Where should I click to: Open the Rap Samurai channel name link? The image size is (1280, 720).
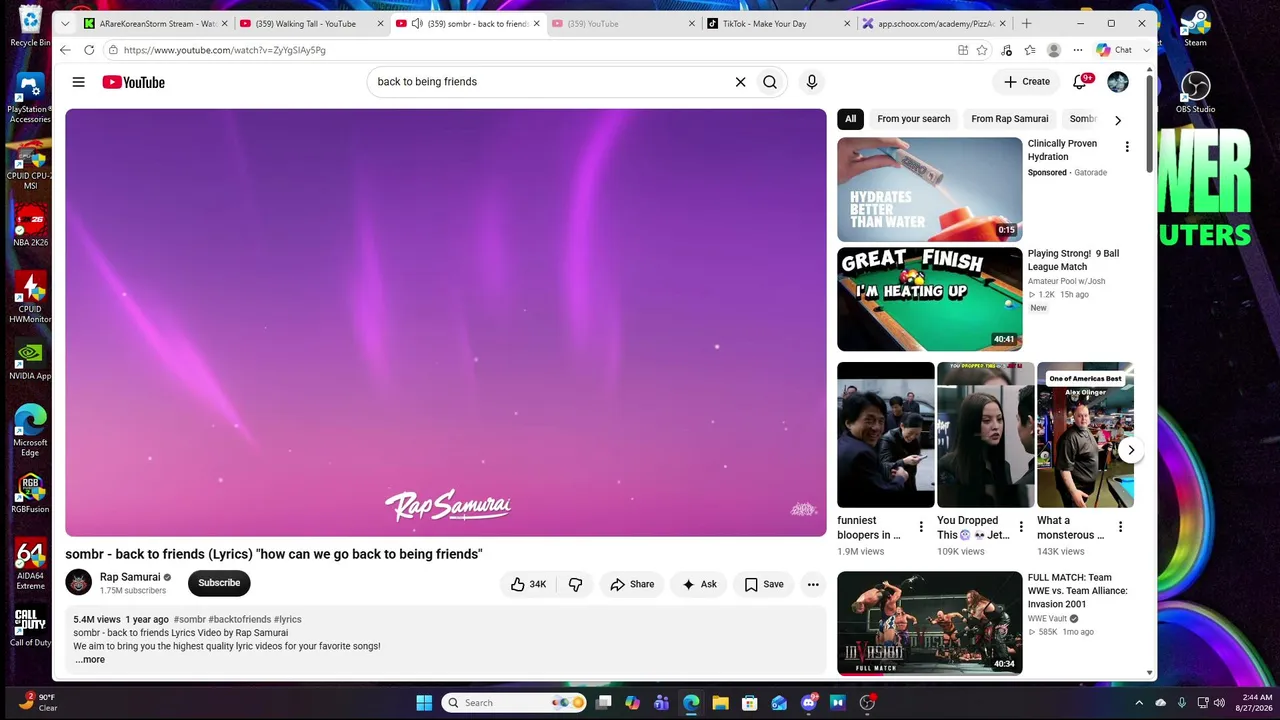coord(130,577)
